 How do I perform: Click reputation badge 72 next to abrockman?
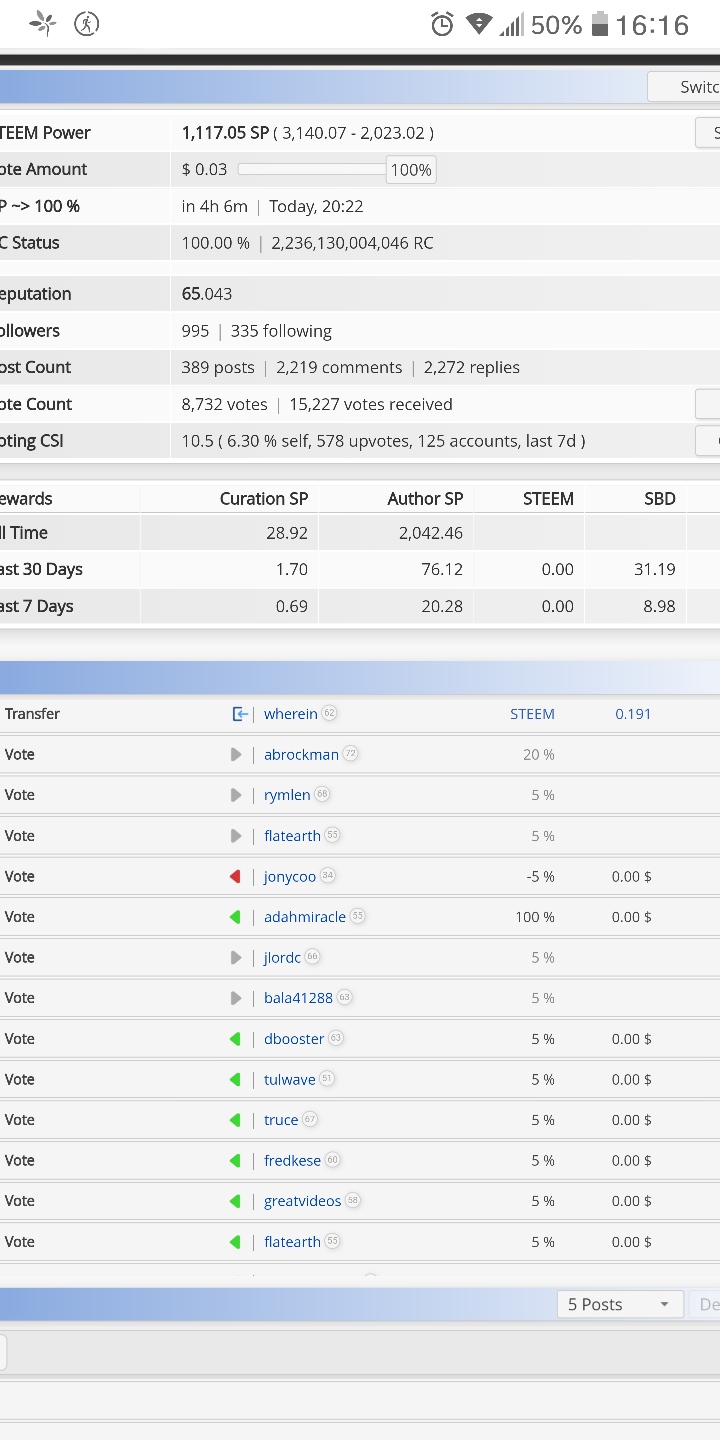[350, 754]
